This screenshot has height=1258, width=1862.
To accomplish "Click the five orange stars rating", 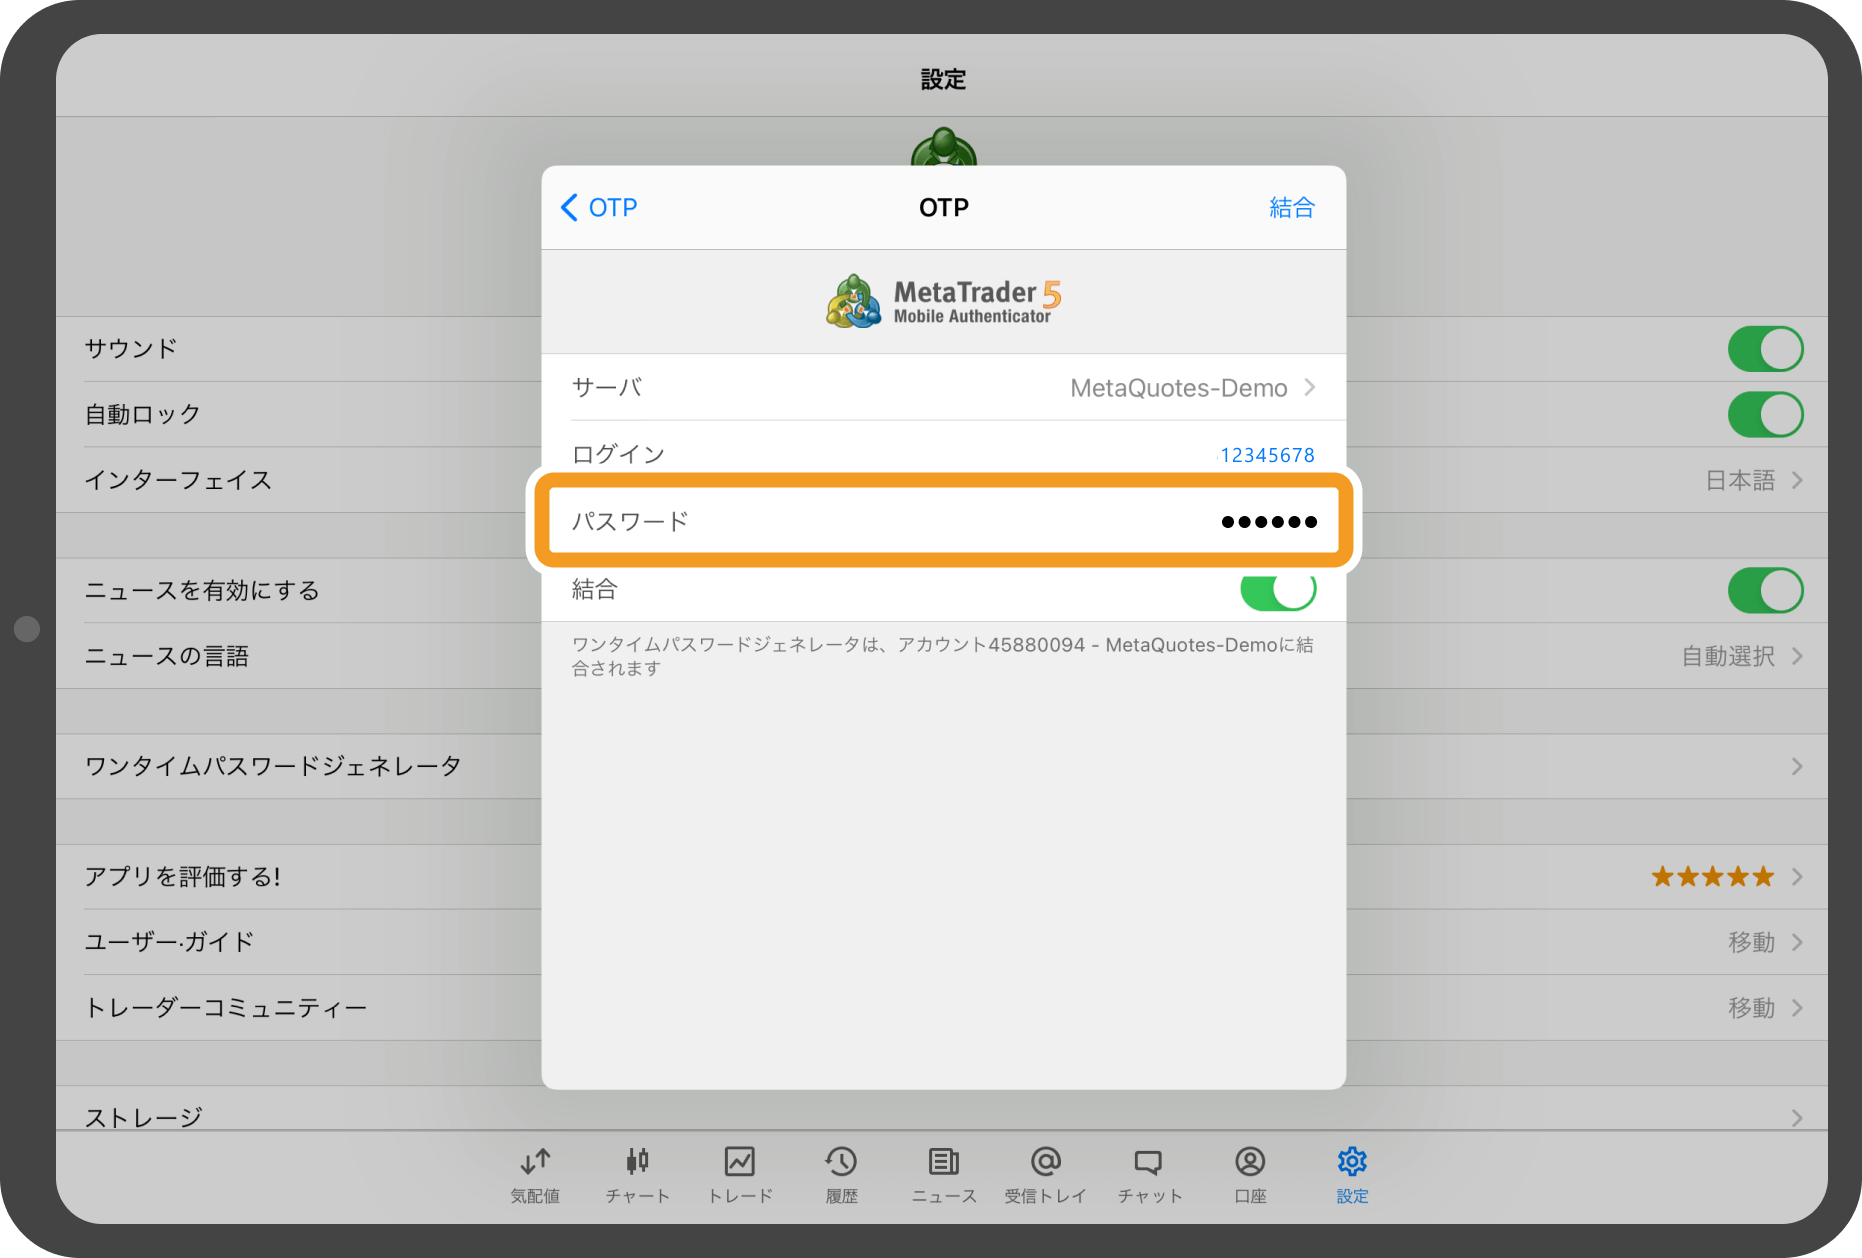I will pyautogui.click(x=1713, y=876).
